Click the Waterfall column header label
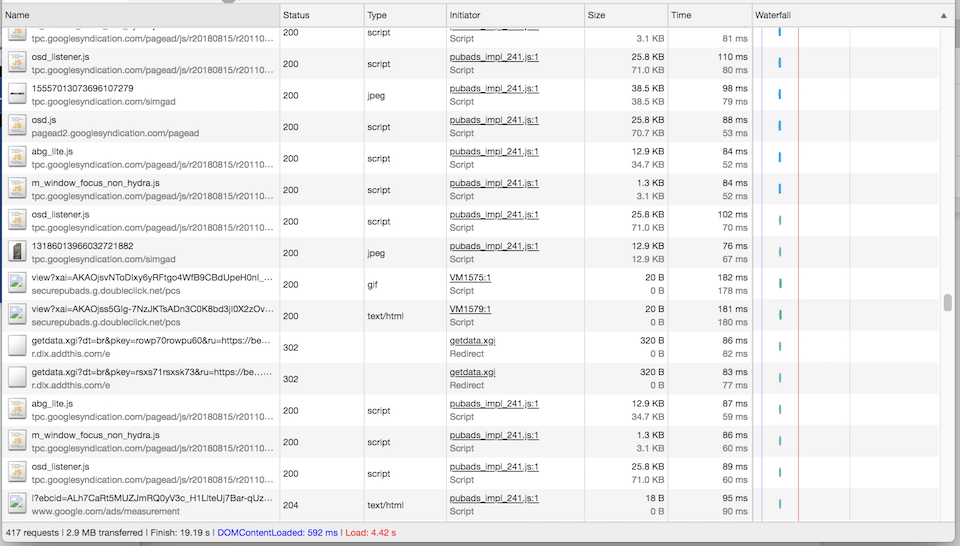 pyautogui.click(x=773, y=15)
